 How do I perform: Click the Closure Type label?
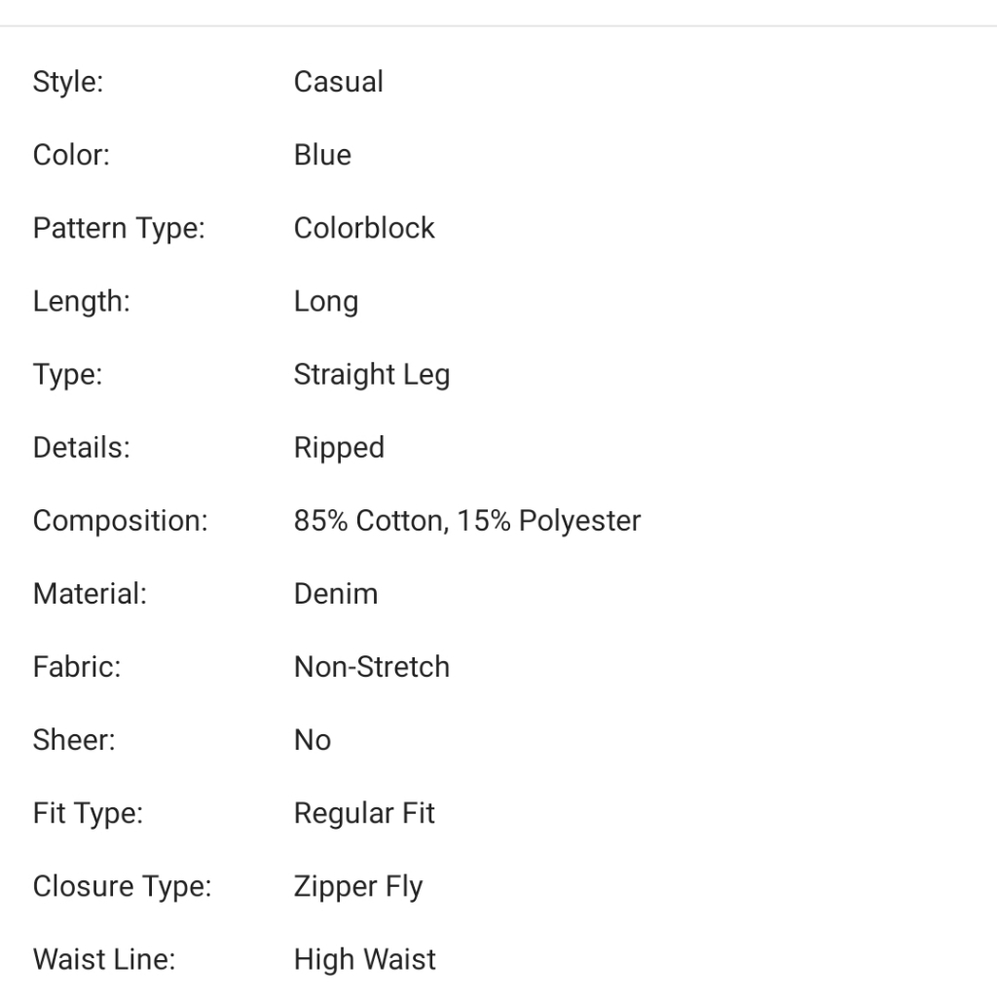(122, 888)
